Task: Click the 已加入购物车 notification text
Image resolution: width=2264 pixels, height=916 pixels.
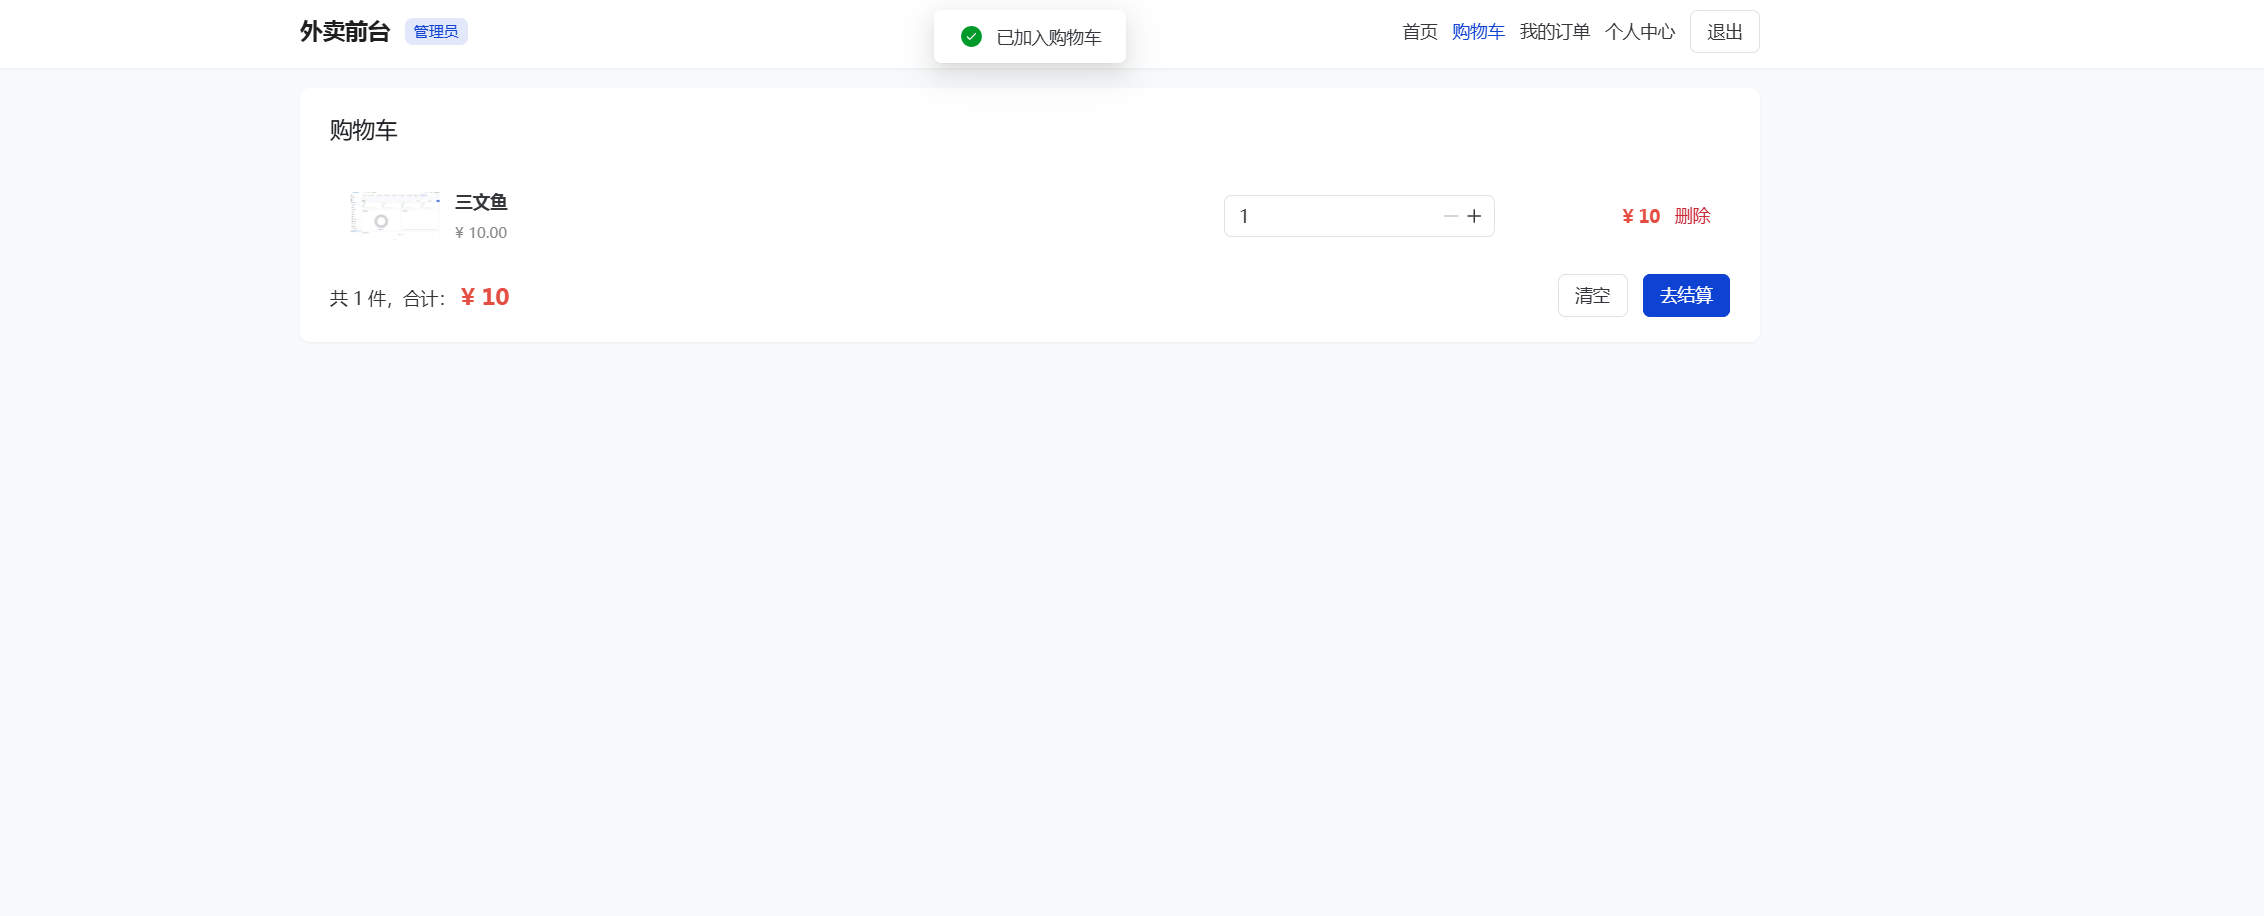Action: (1048, 38)
